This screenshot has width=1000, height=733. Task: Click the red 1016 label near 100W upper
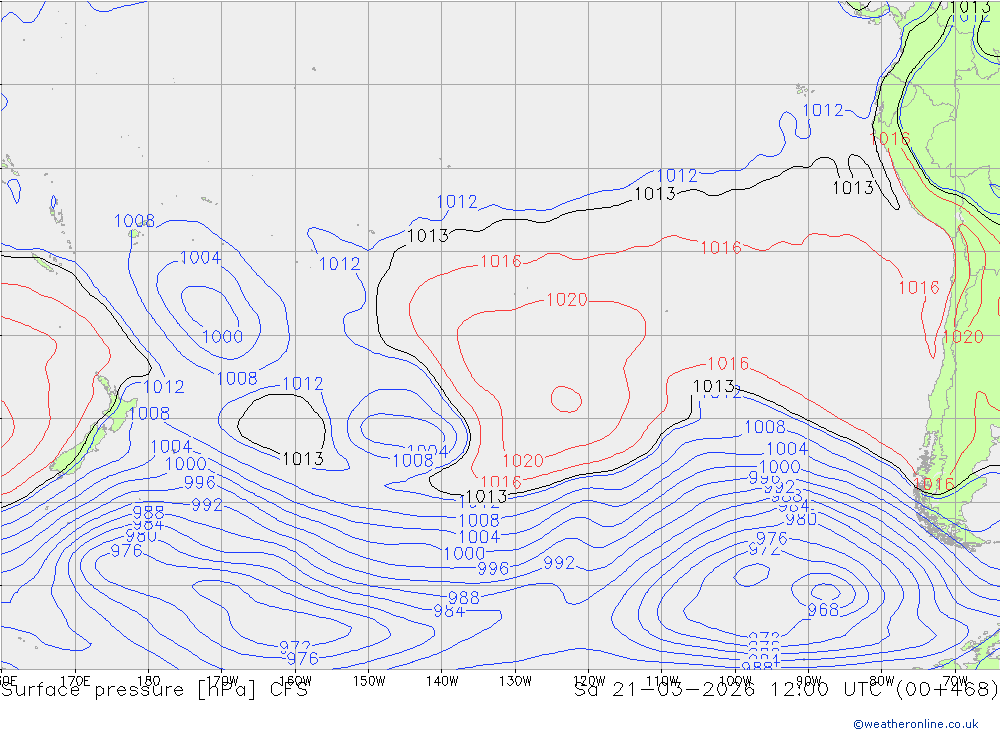(x=721, y=247)
